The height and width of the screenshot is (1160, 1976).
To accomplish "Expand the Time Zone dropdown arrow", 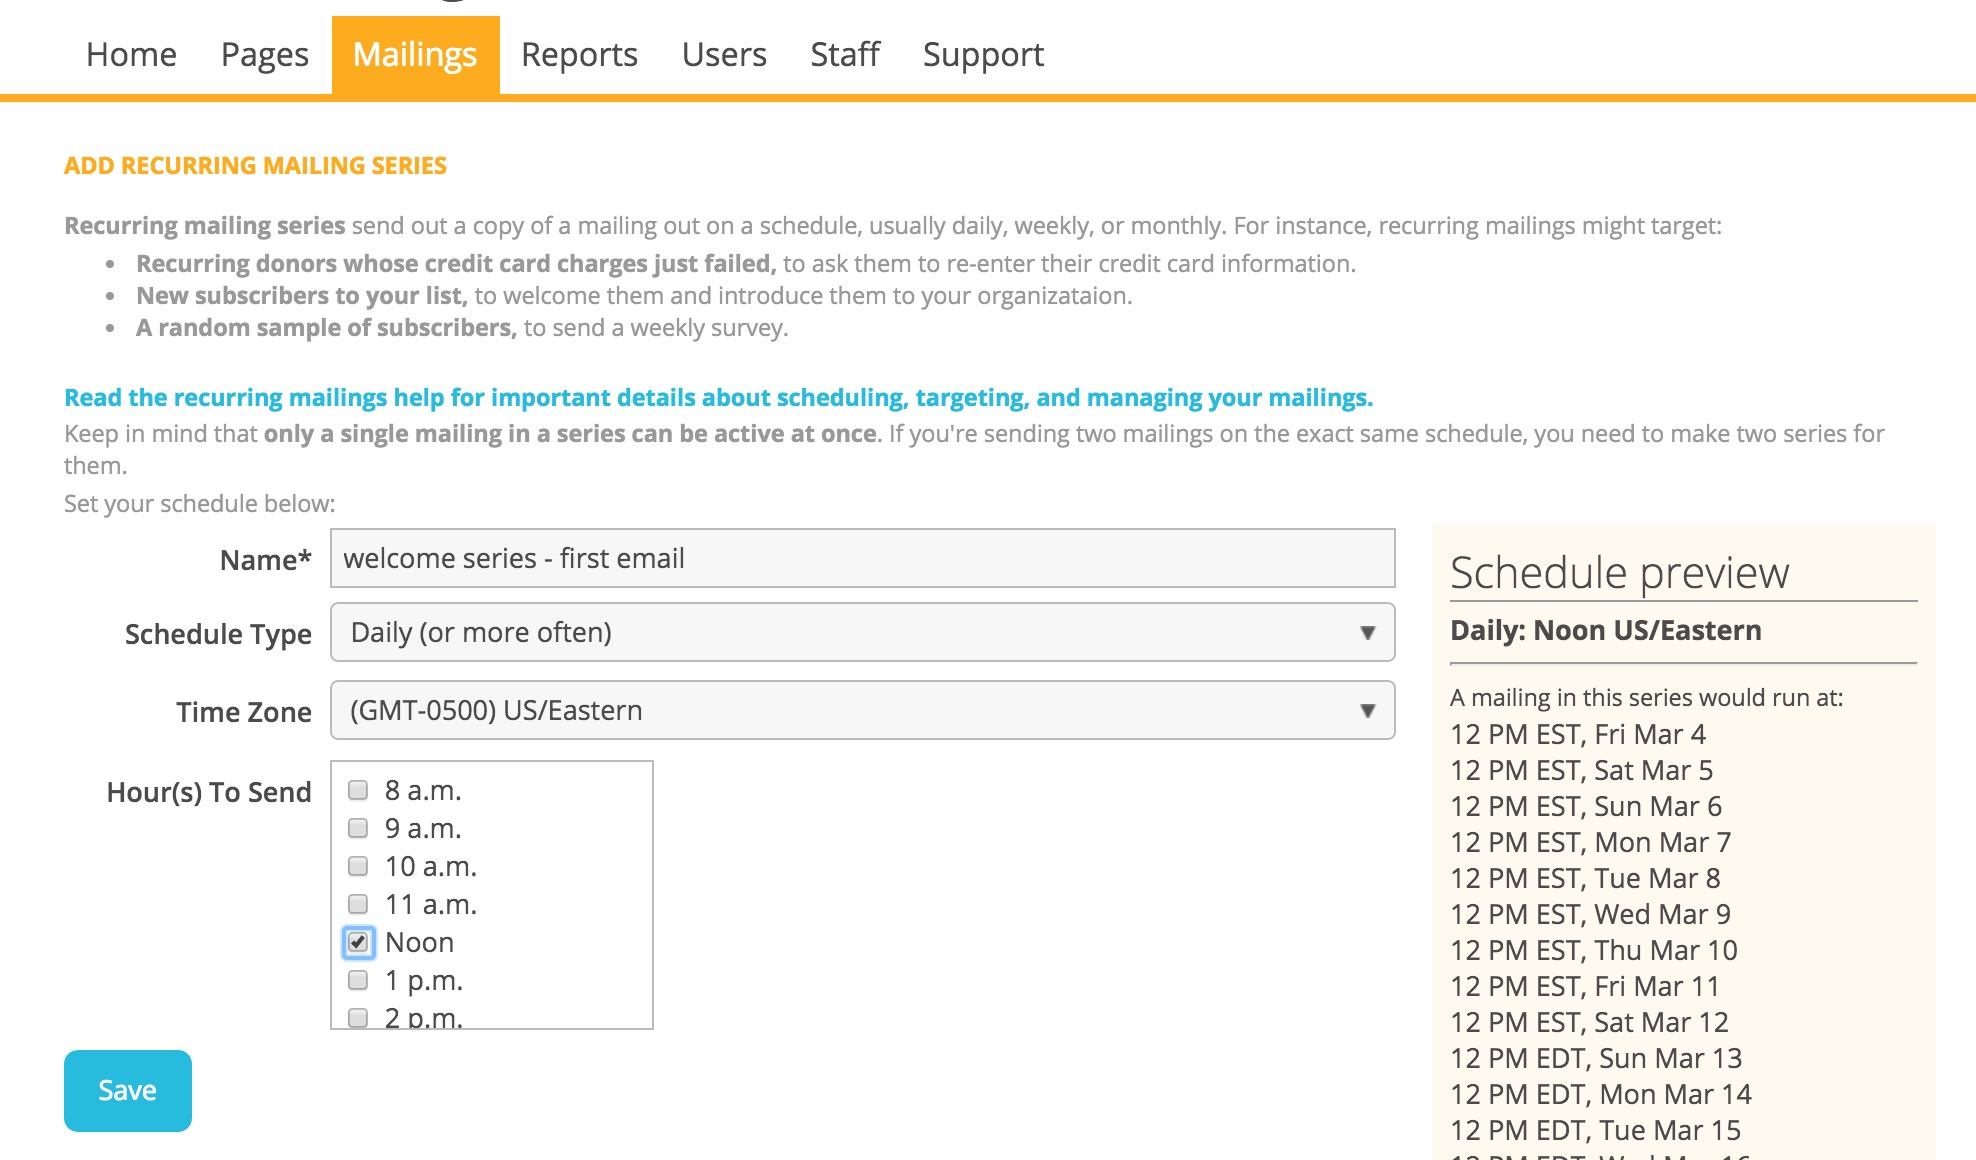I will 1367,710.
